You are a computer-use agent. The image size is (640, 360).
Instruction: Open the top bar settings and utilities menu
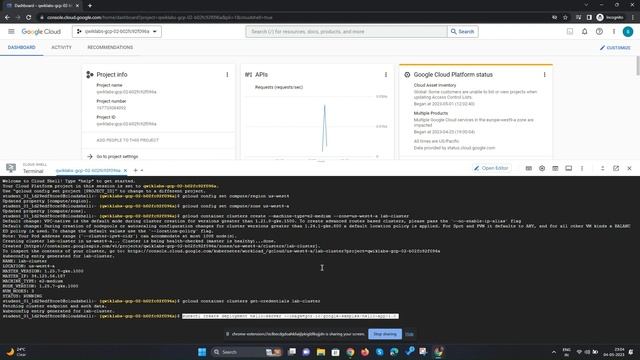click(x=613, y=31)
